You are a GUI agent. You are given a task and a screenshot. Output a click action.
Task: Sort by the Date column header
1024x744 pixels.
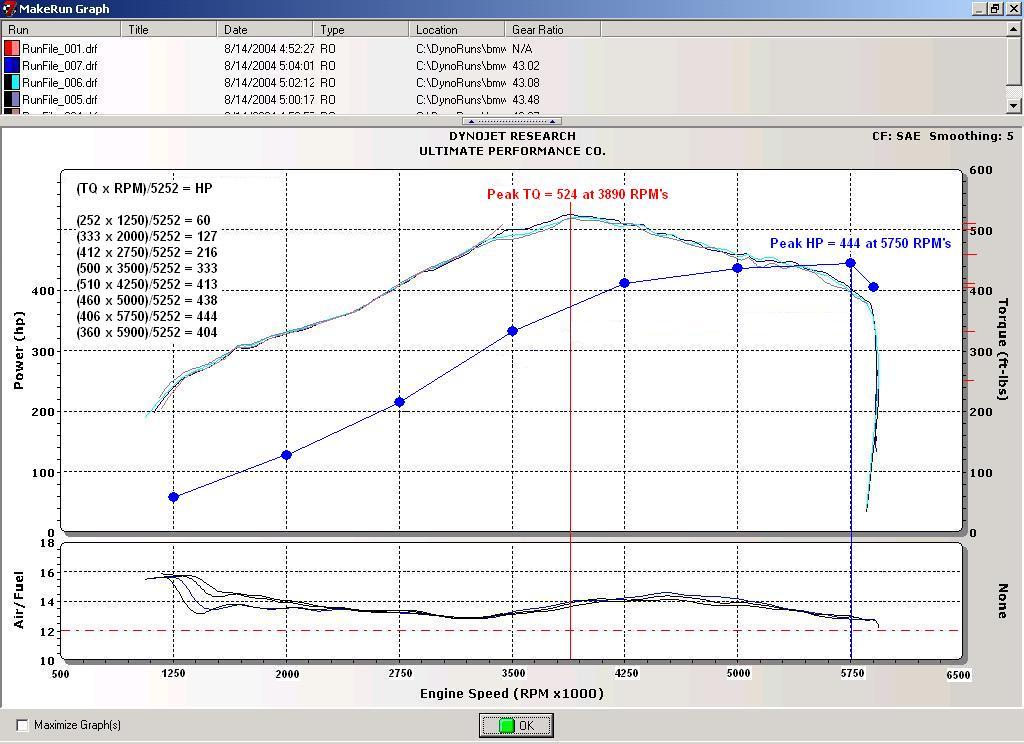pyautogui.click(x=266, y=30)
